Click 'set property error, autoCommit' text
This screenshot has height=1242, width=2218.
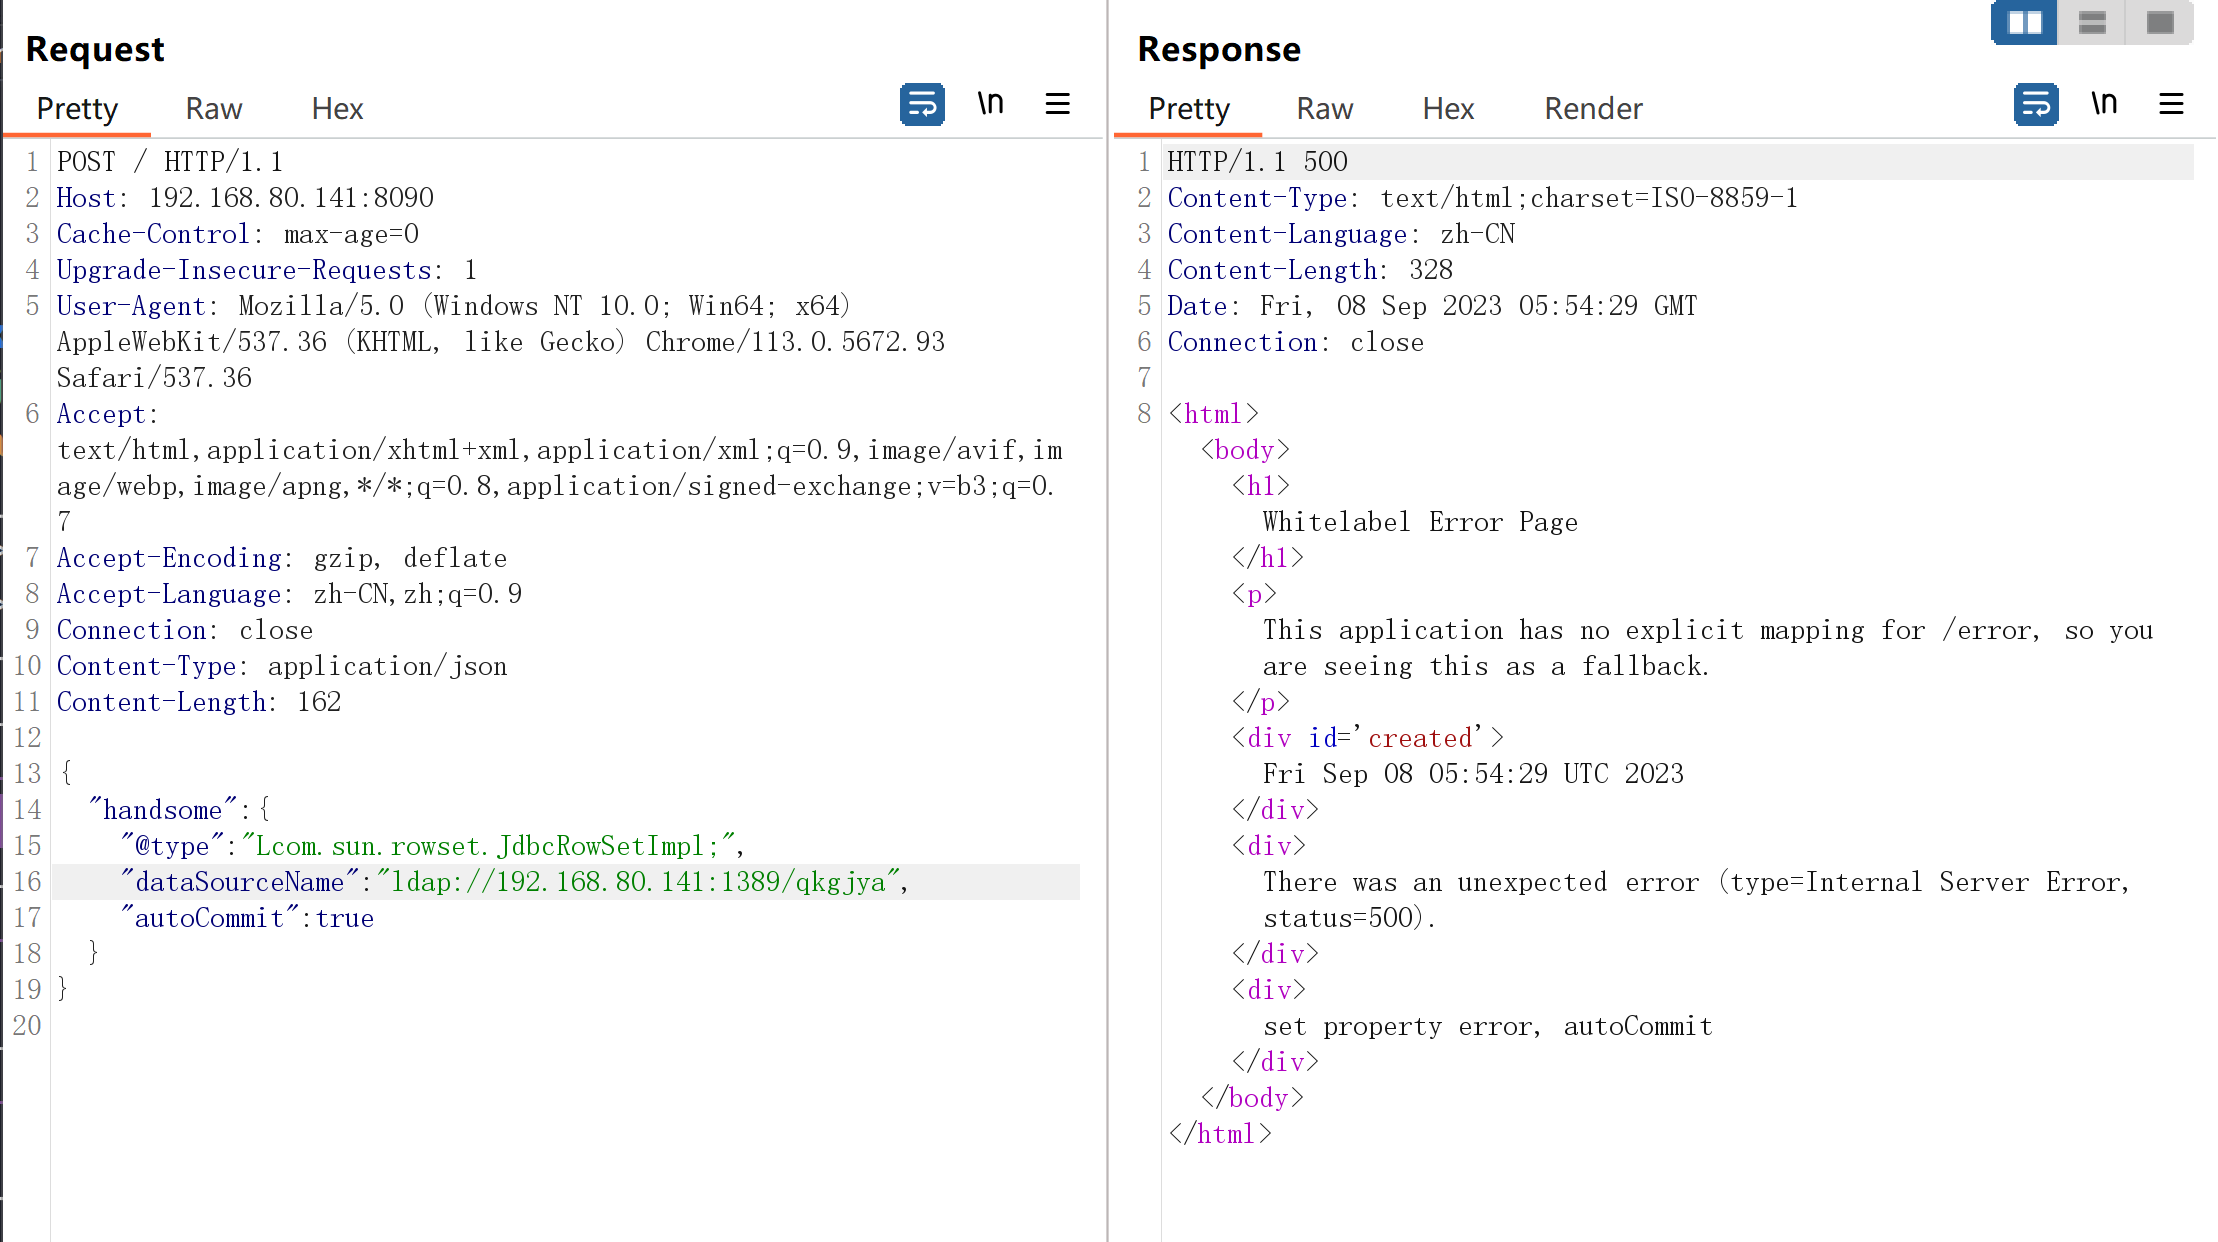pyautogui.click(x=1488, y=1026)
